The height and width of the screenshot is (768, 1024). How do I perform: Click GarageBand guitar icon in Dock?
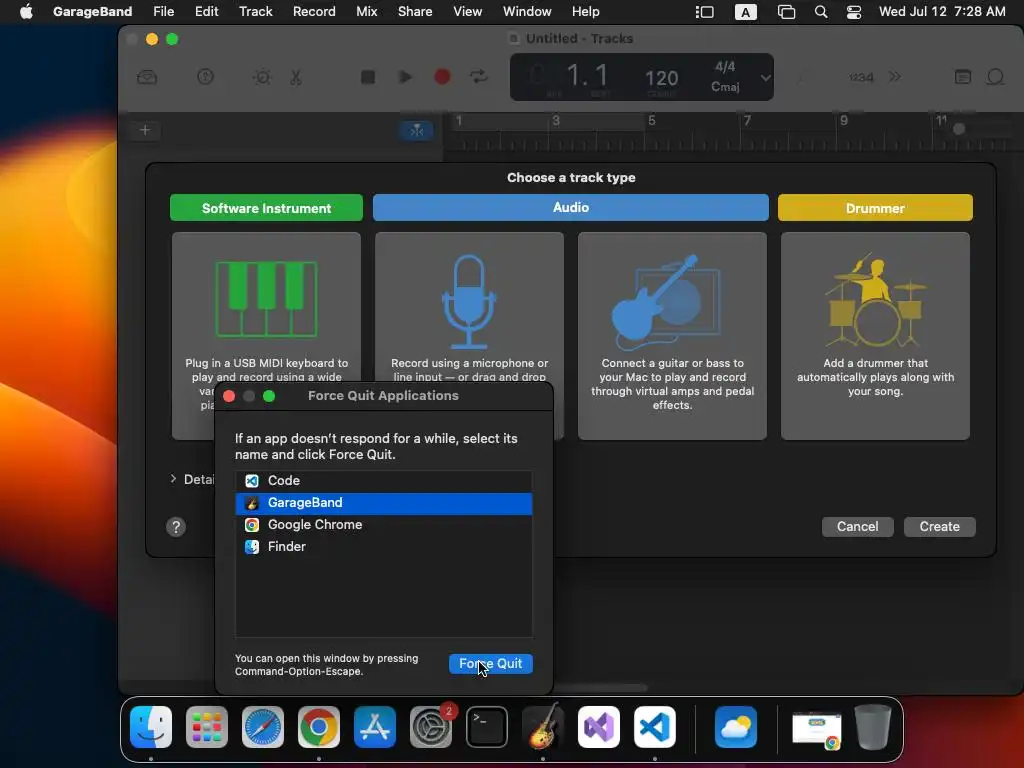543,726
